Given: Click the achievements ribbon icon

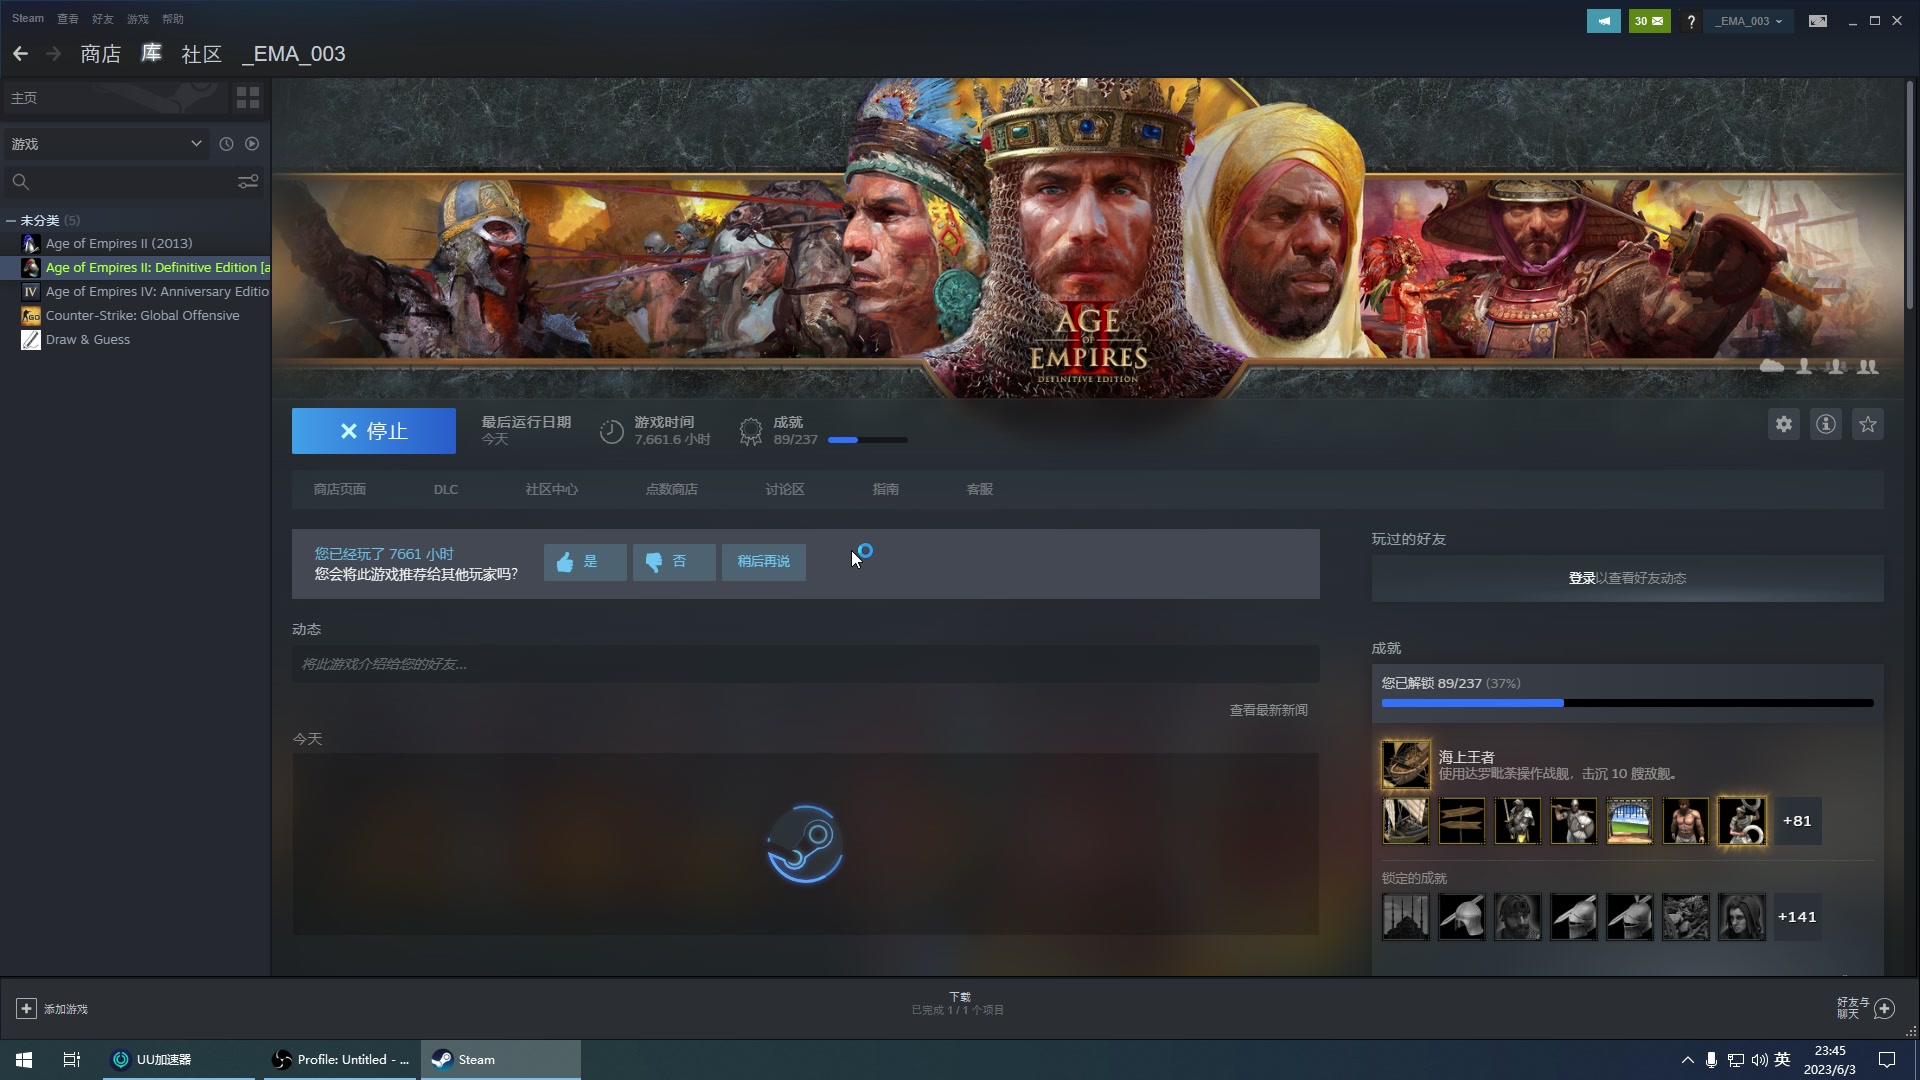Looking at the screenshot, I should point(750,431).
